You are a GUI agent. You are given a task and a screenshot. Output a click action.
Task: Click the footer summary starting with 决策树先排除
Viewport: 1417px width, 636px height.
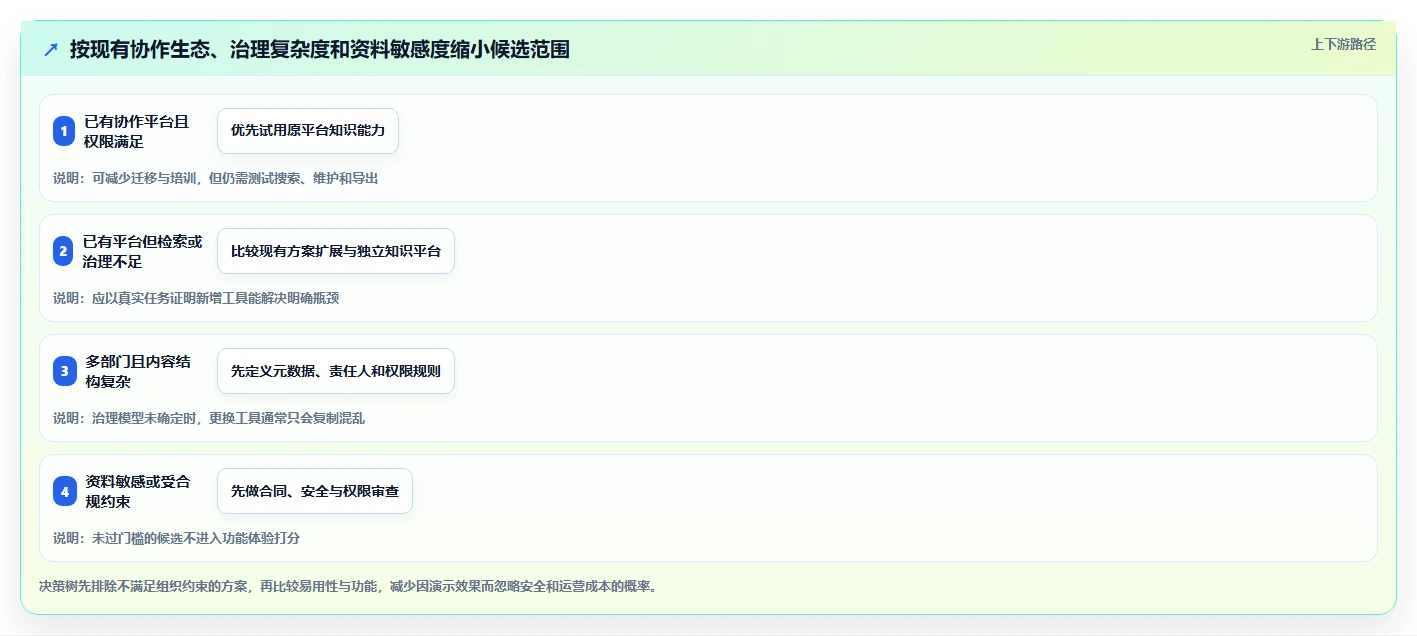point(348,586)
